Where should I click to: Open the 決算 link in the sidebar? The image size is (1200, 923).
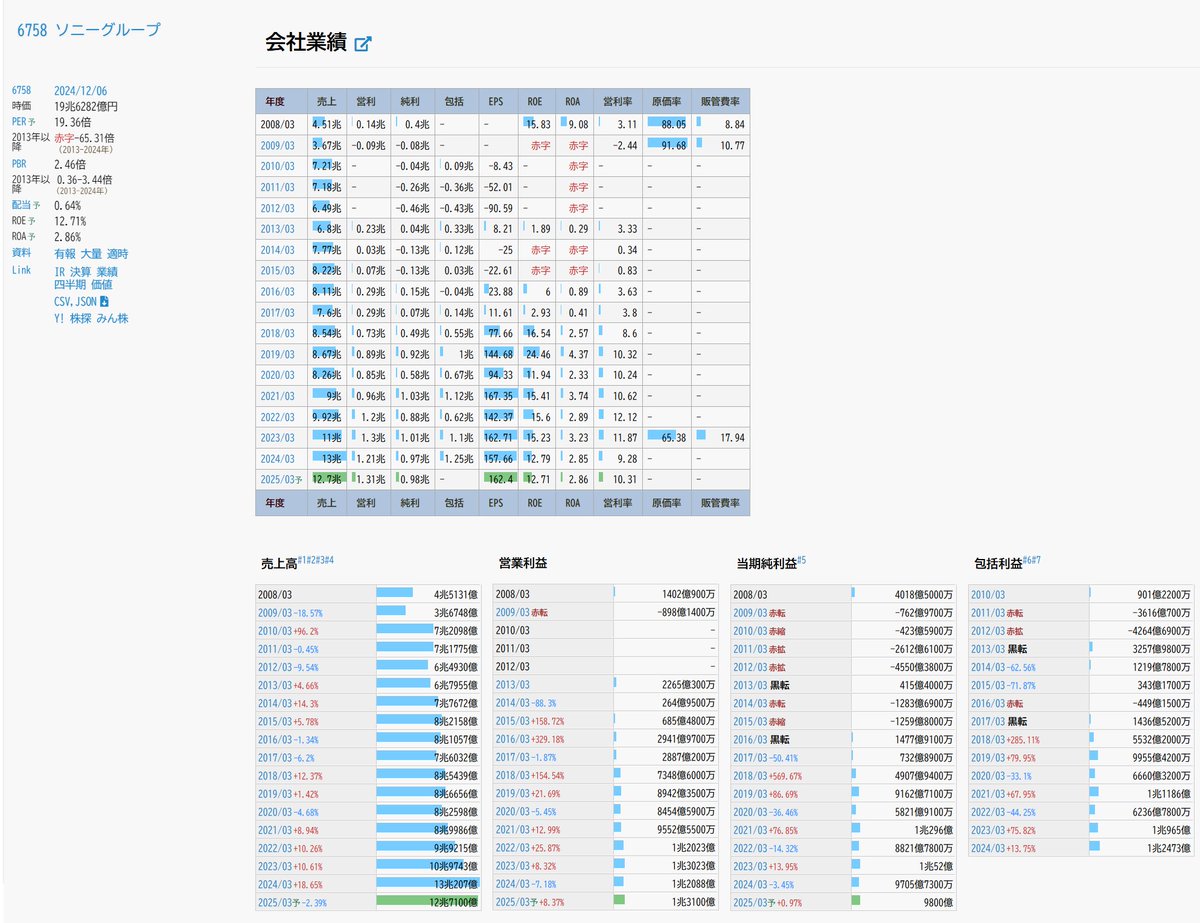(x=83, y=272)
